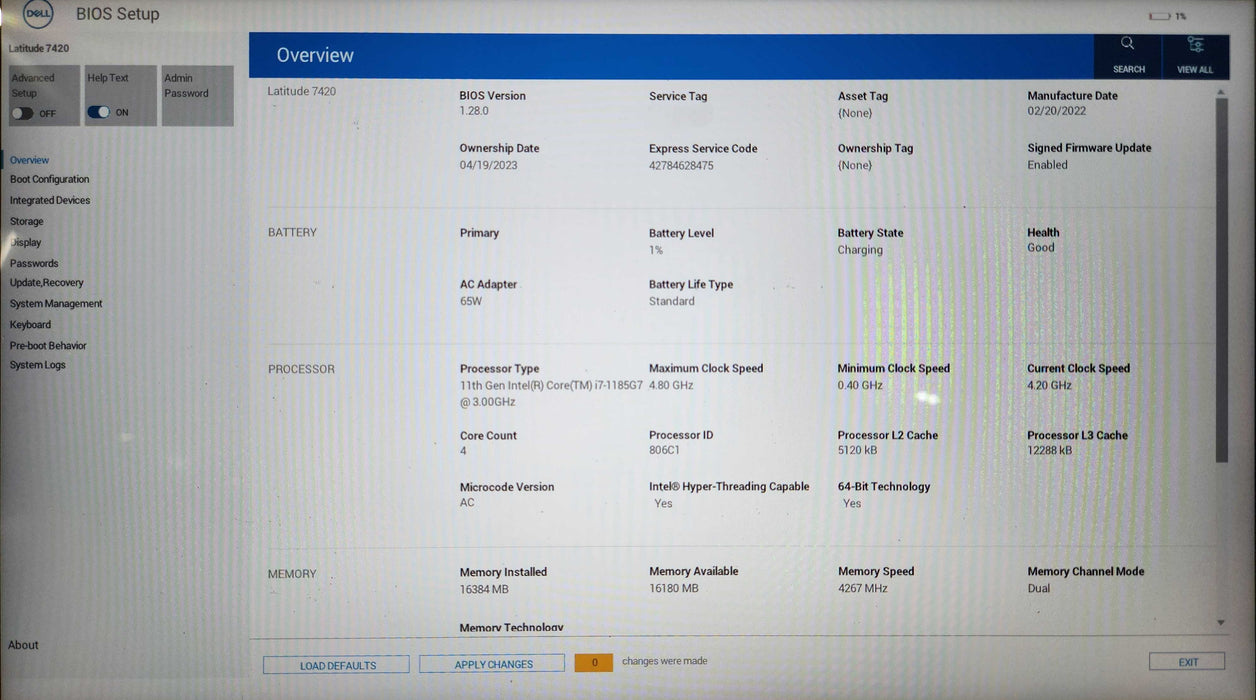This screenshot has height=700, width=1256.
Task: Open the Admin Password tile
Action: [197, 96]
